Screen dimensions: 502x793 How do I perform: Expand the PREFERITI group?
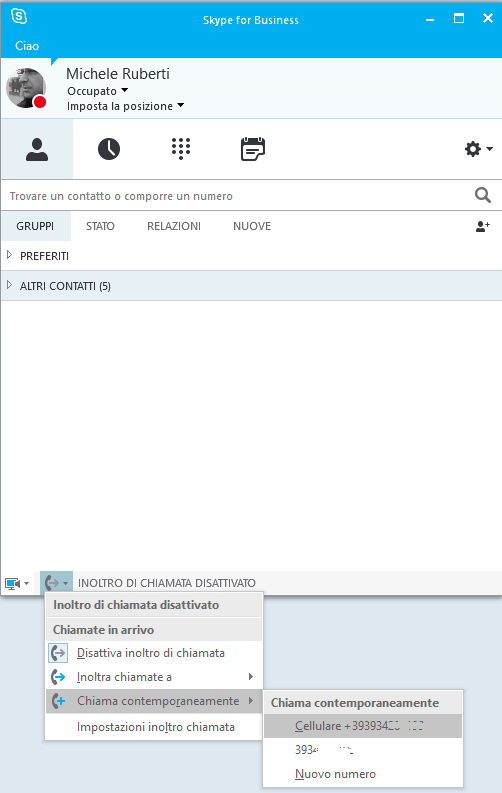click(9, 255)
